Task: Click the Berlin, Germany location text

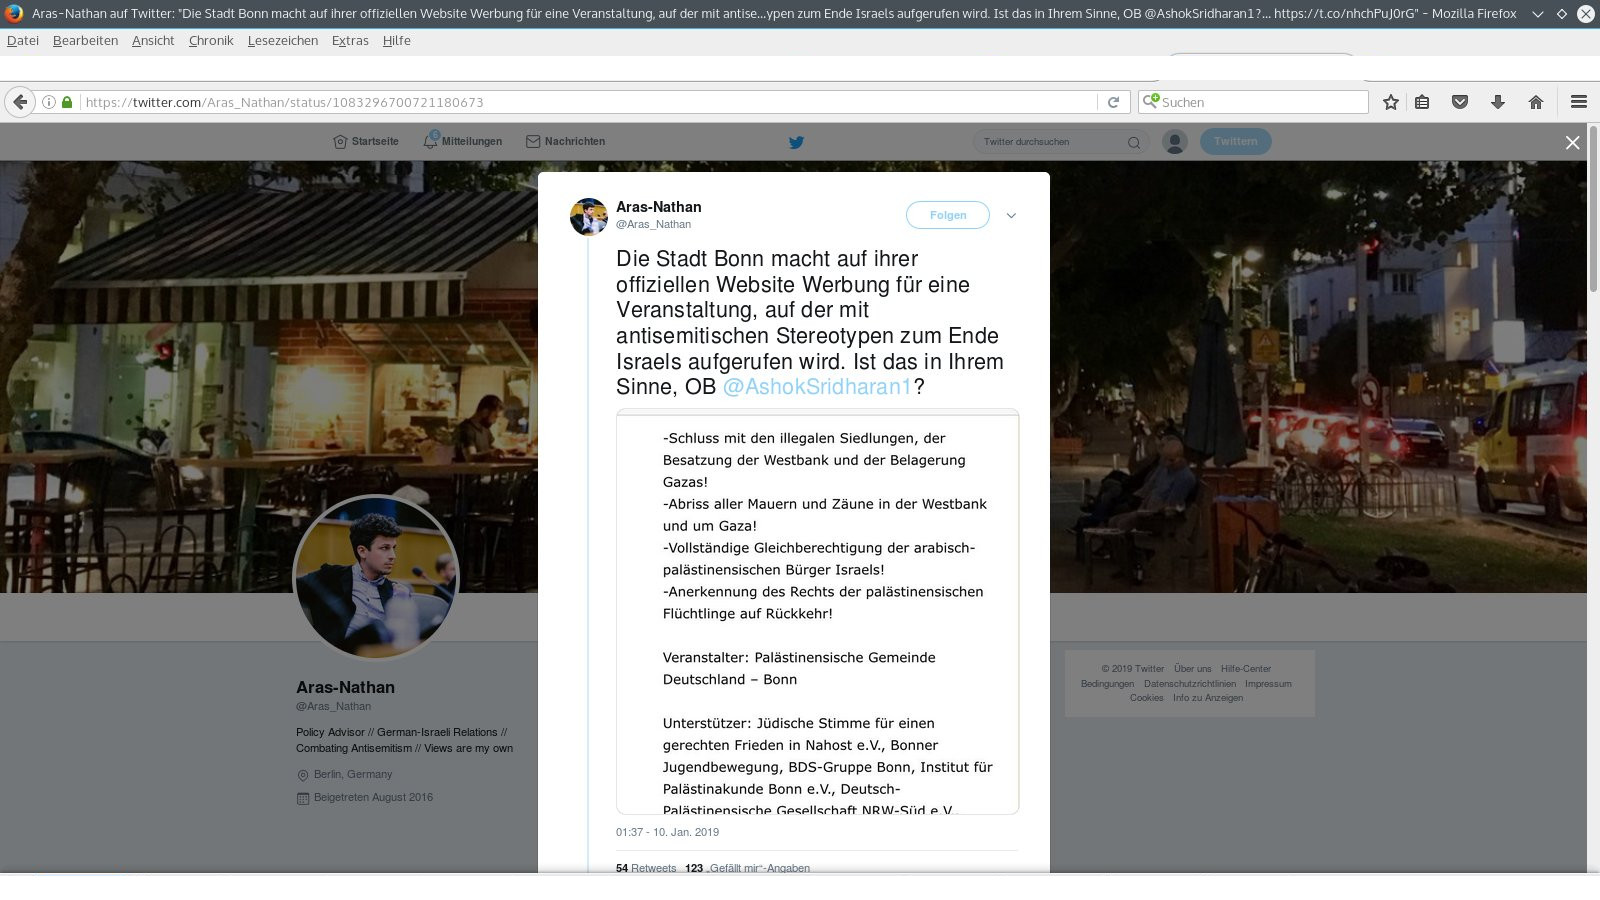Action: (353, 775)
